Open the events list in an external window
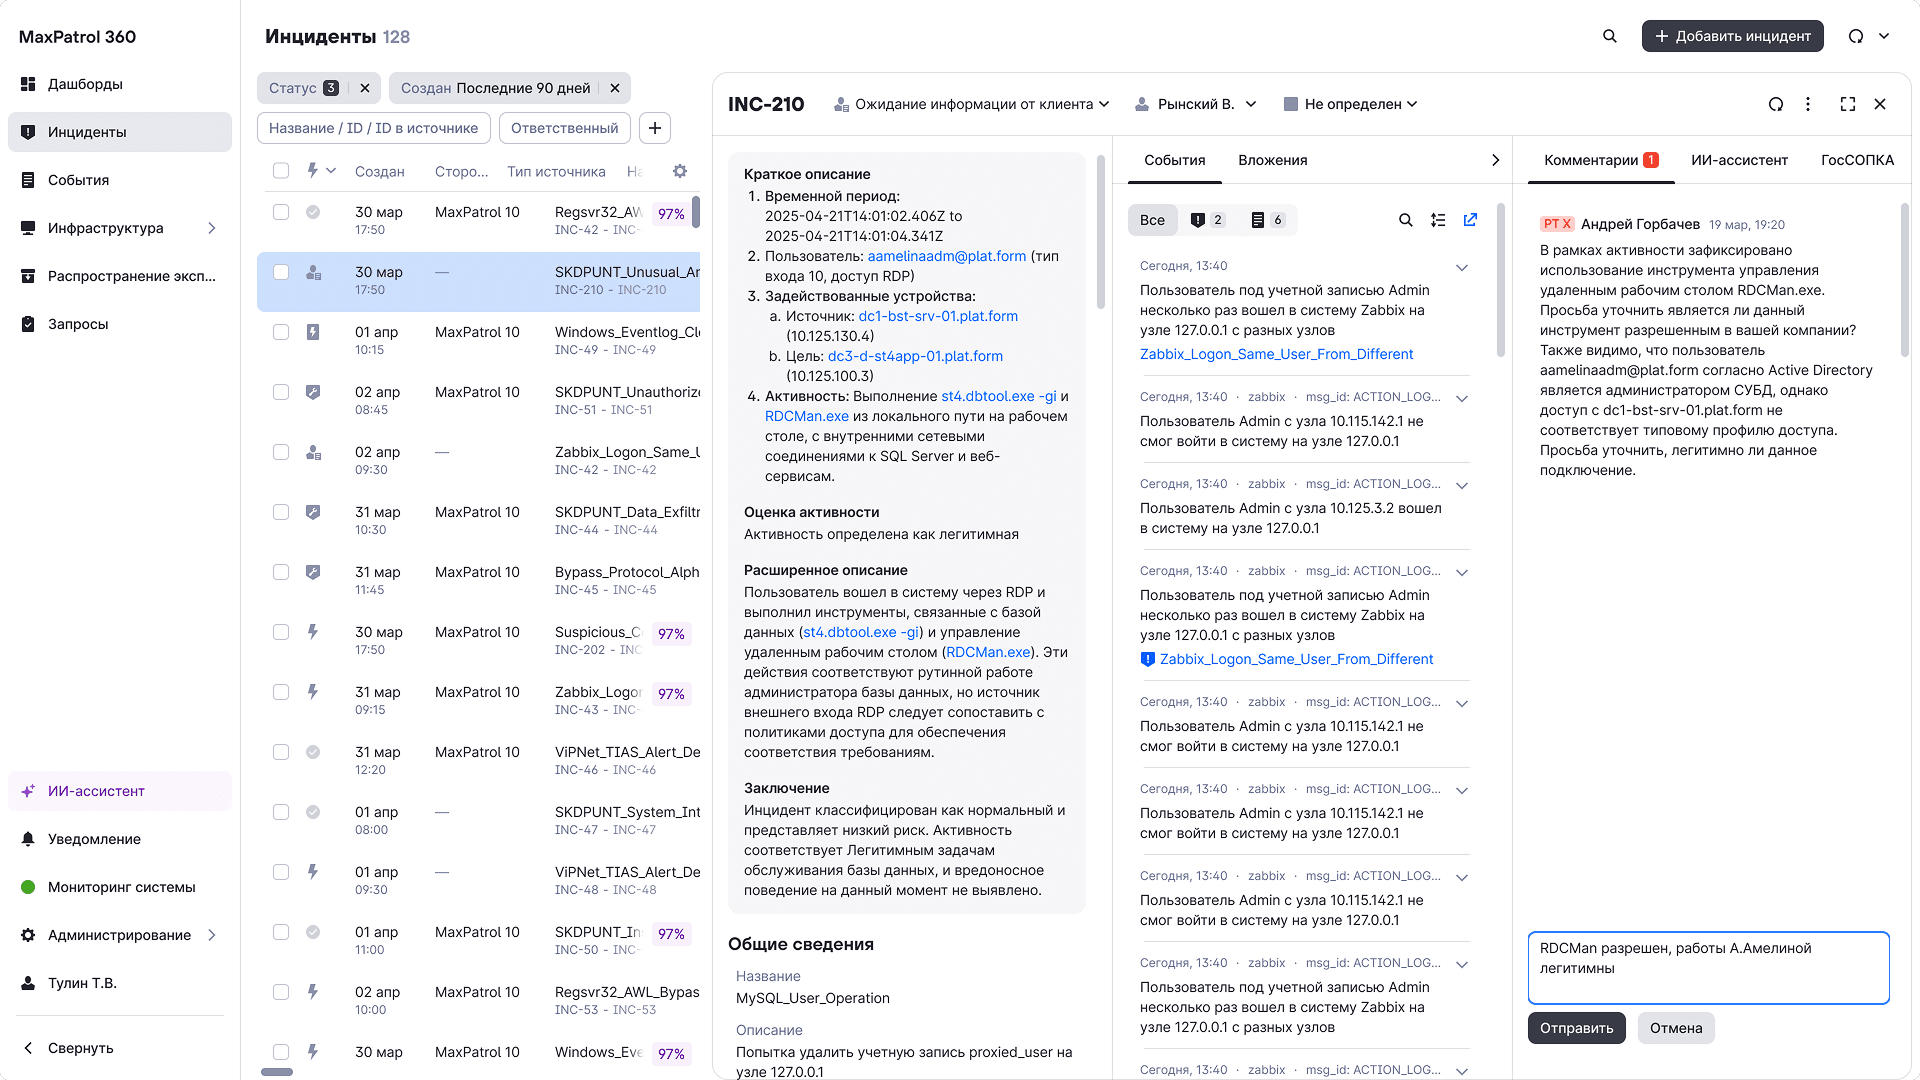This screenshot has height=1080, width=1920. [1470, 220]
